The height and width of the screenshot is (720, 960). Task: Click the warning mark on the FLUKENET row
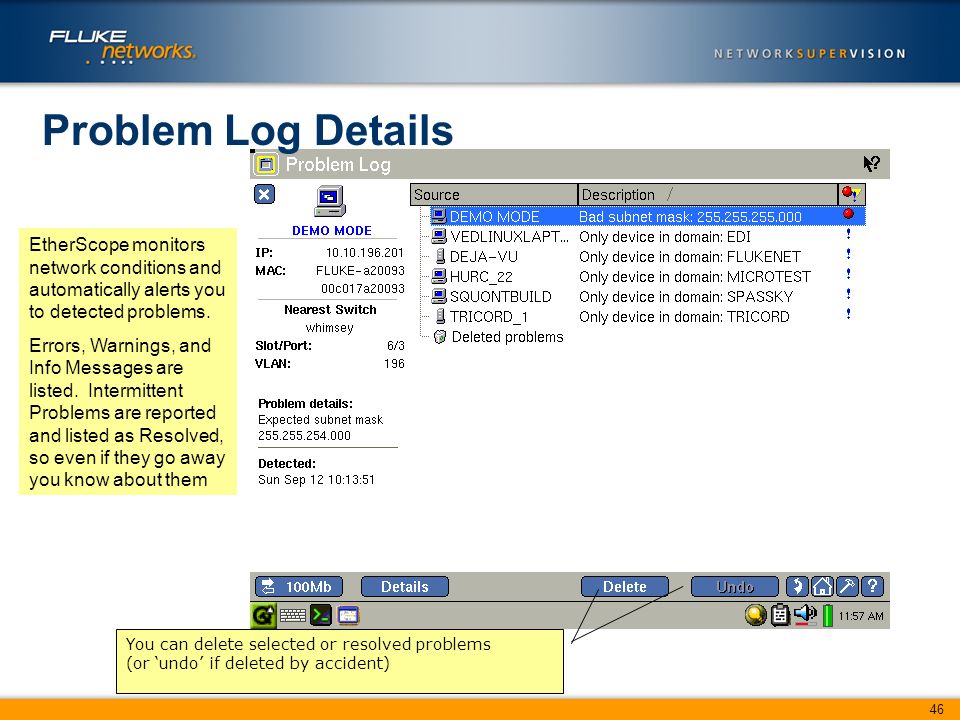click(x=849, y=254)
